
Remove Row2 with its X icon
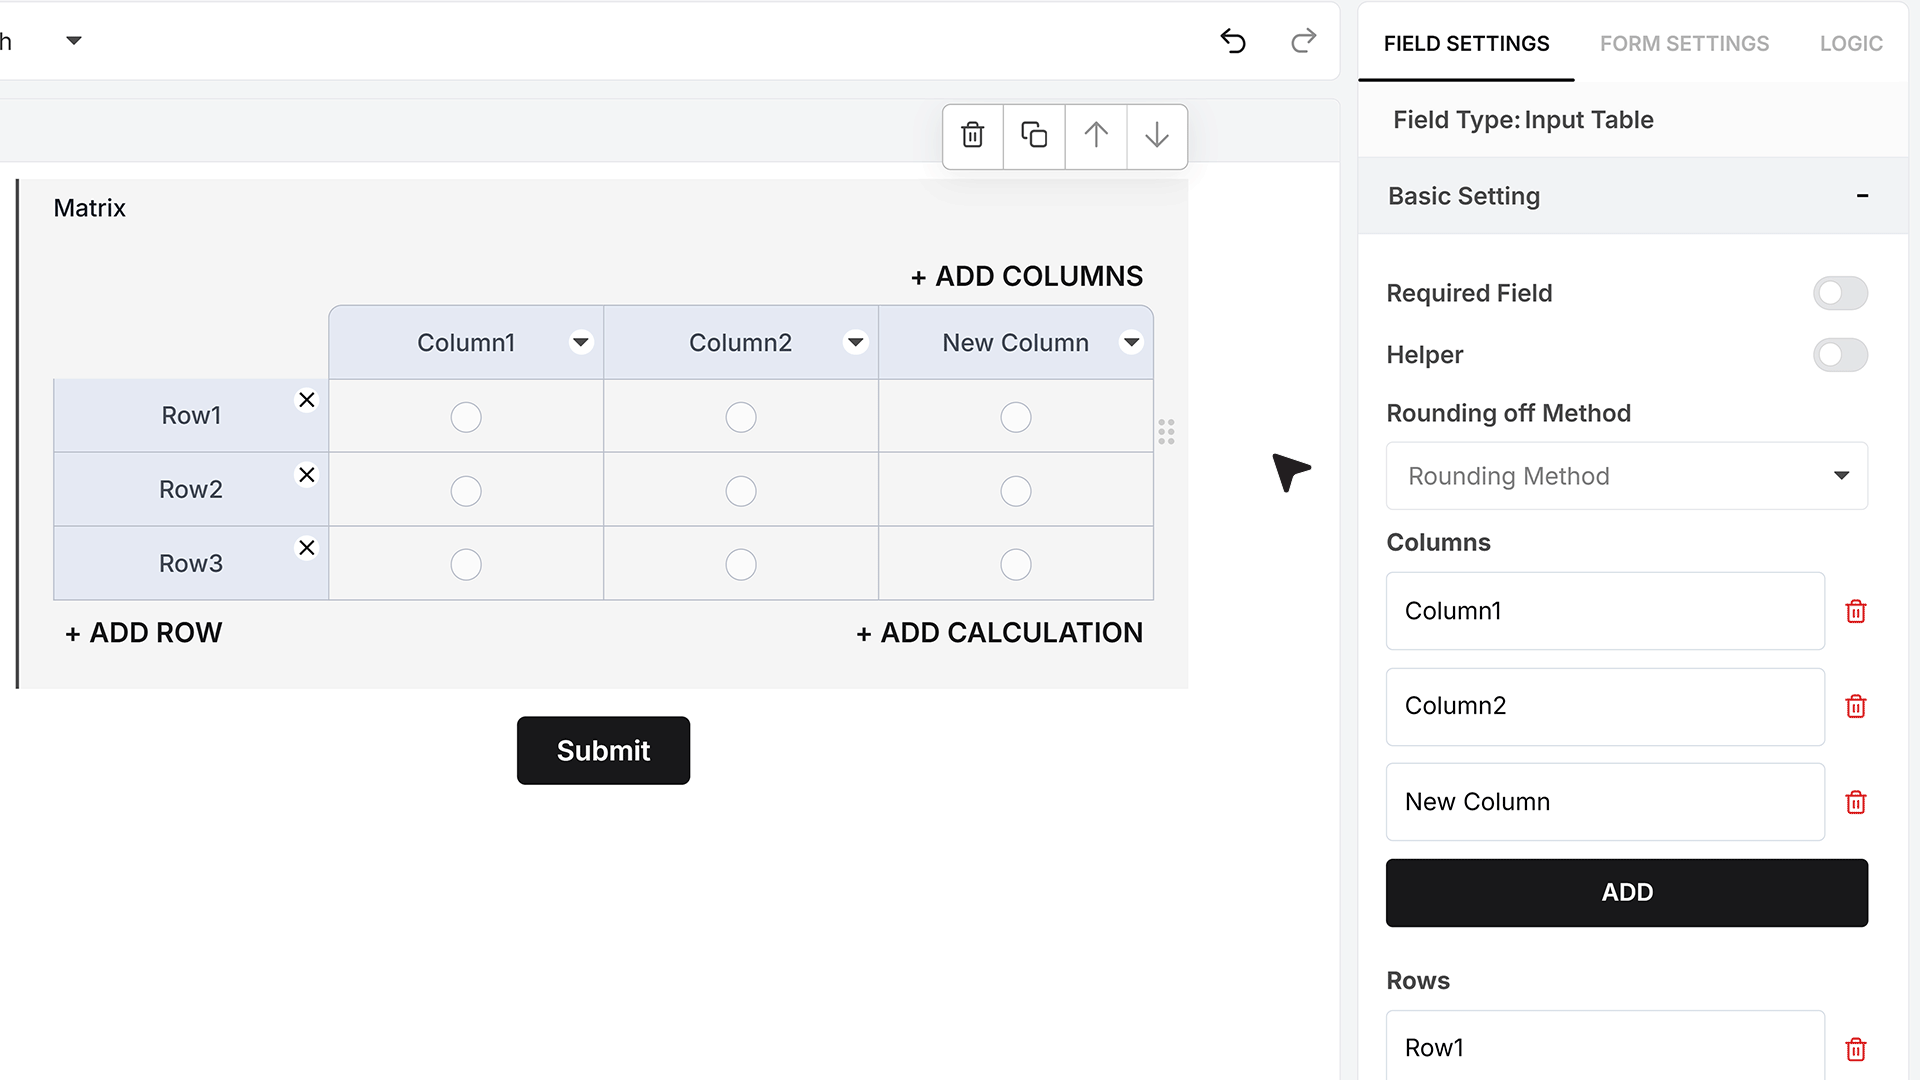coord(307,475)
